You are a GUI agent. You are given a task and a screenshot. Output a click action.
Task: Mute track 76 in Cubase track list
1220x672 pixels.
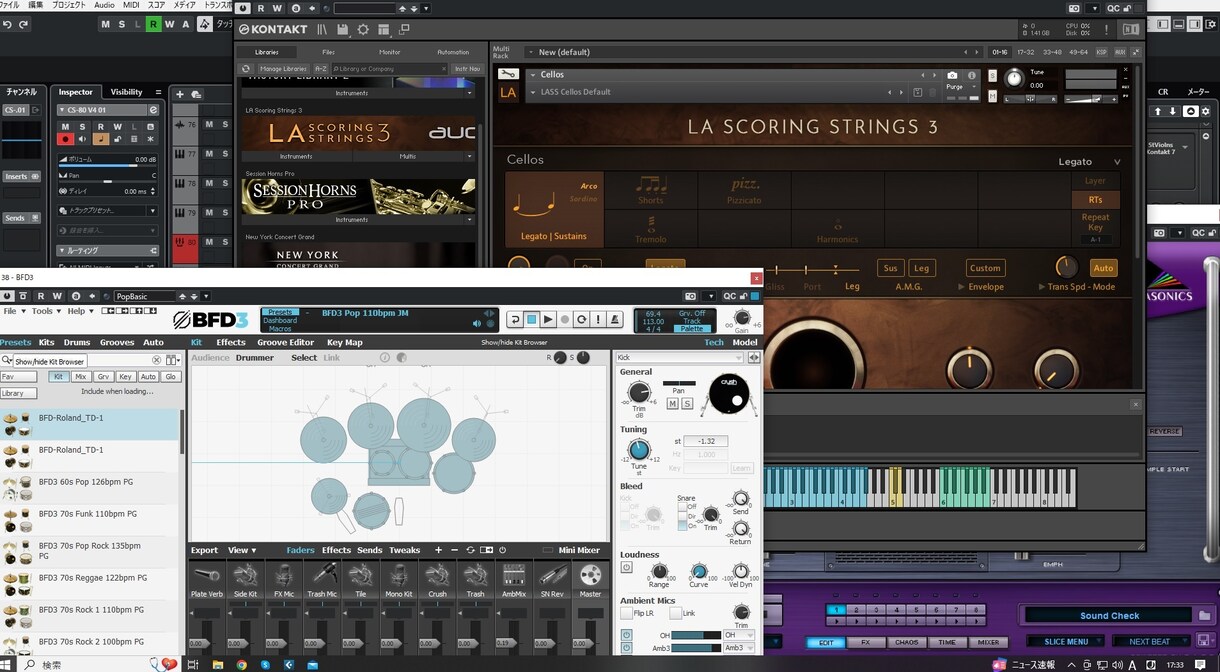pyautogui.click(x=209, y=125)
